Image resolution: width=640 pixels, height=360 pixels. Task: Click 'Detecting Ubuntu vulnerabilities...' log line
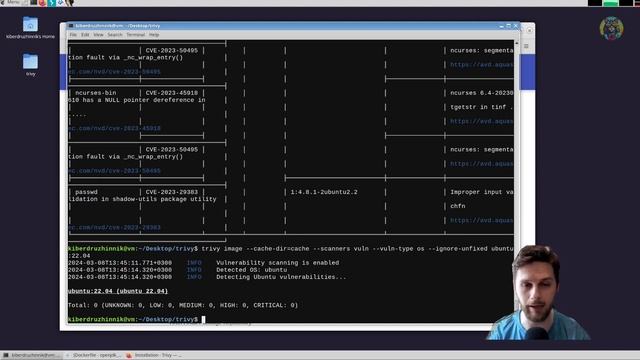click(x=281, y=277)
